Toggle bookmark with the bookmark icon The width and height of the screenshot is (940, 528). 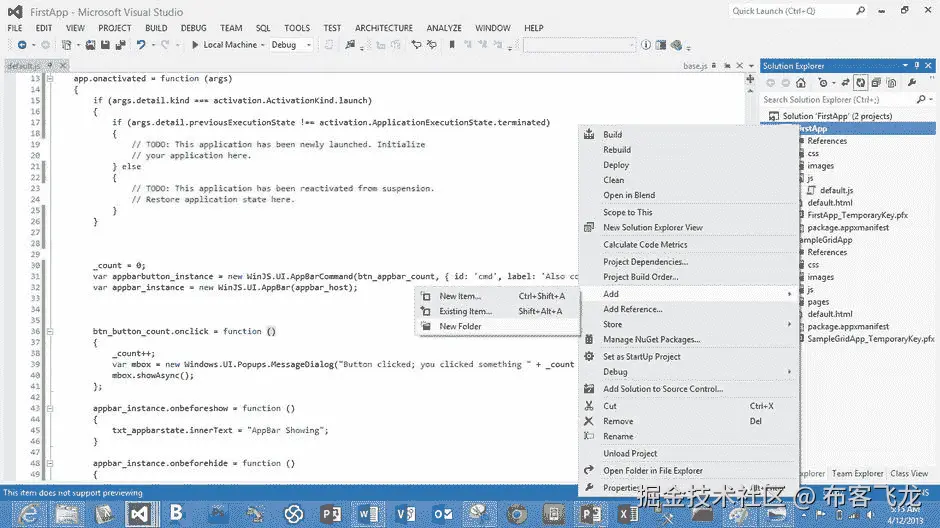[x=452, y=45]
